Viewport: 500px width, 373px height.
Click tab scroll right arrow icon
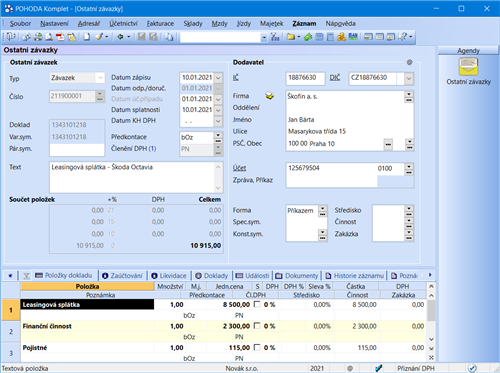430,275
